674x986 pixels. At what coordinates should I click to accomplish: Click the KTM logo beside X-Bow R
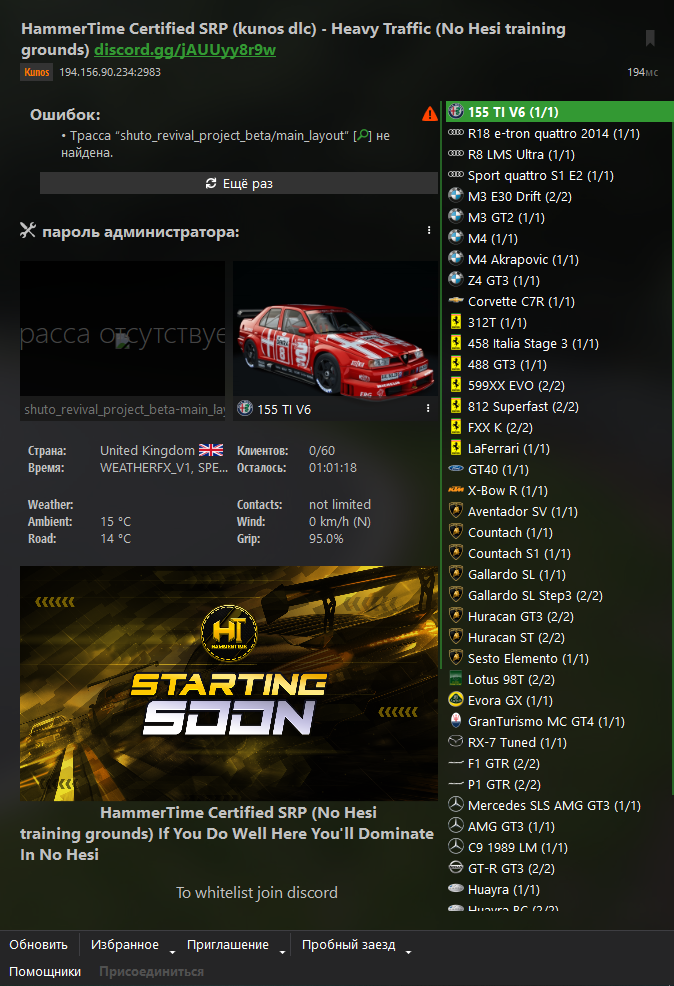456,489
